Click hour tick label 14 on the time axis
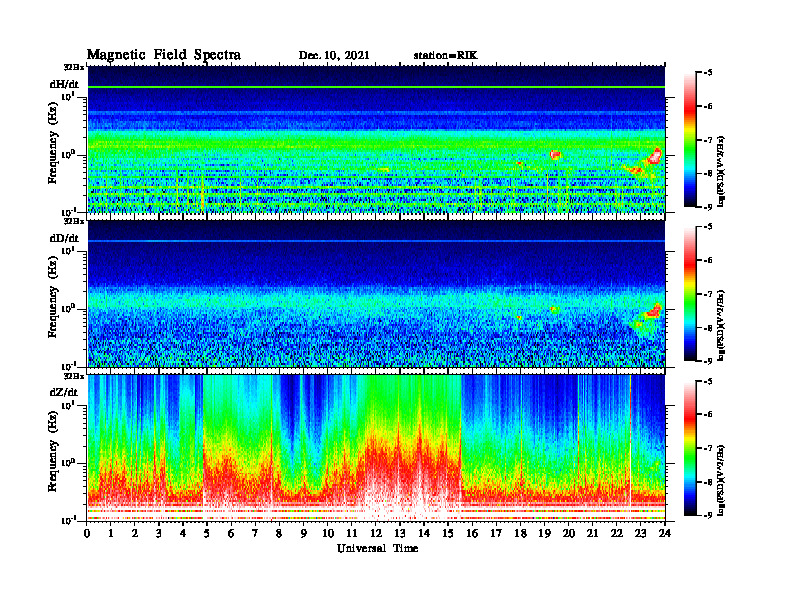This screenshot has width=792, height=612. click(x=424, y=534)
